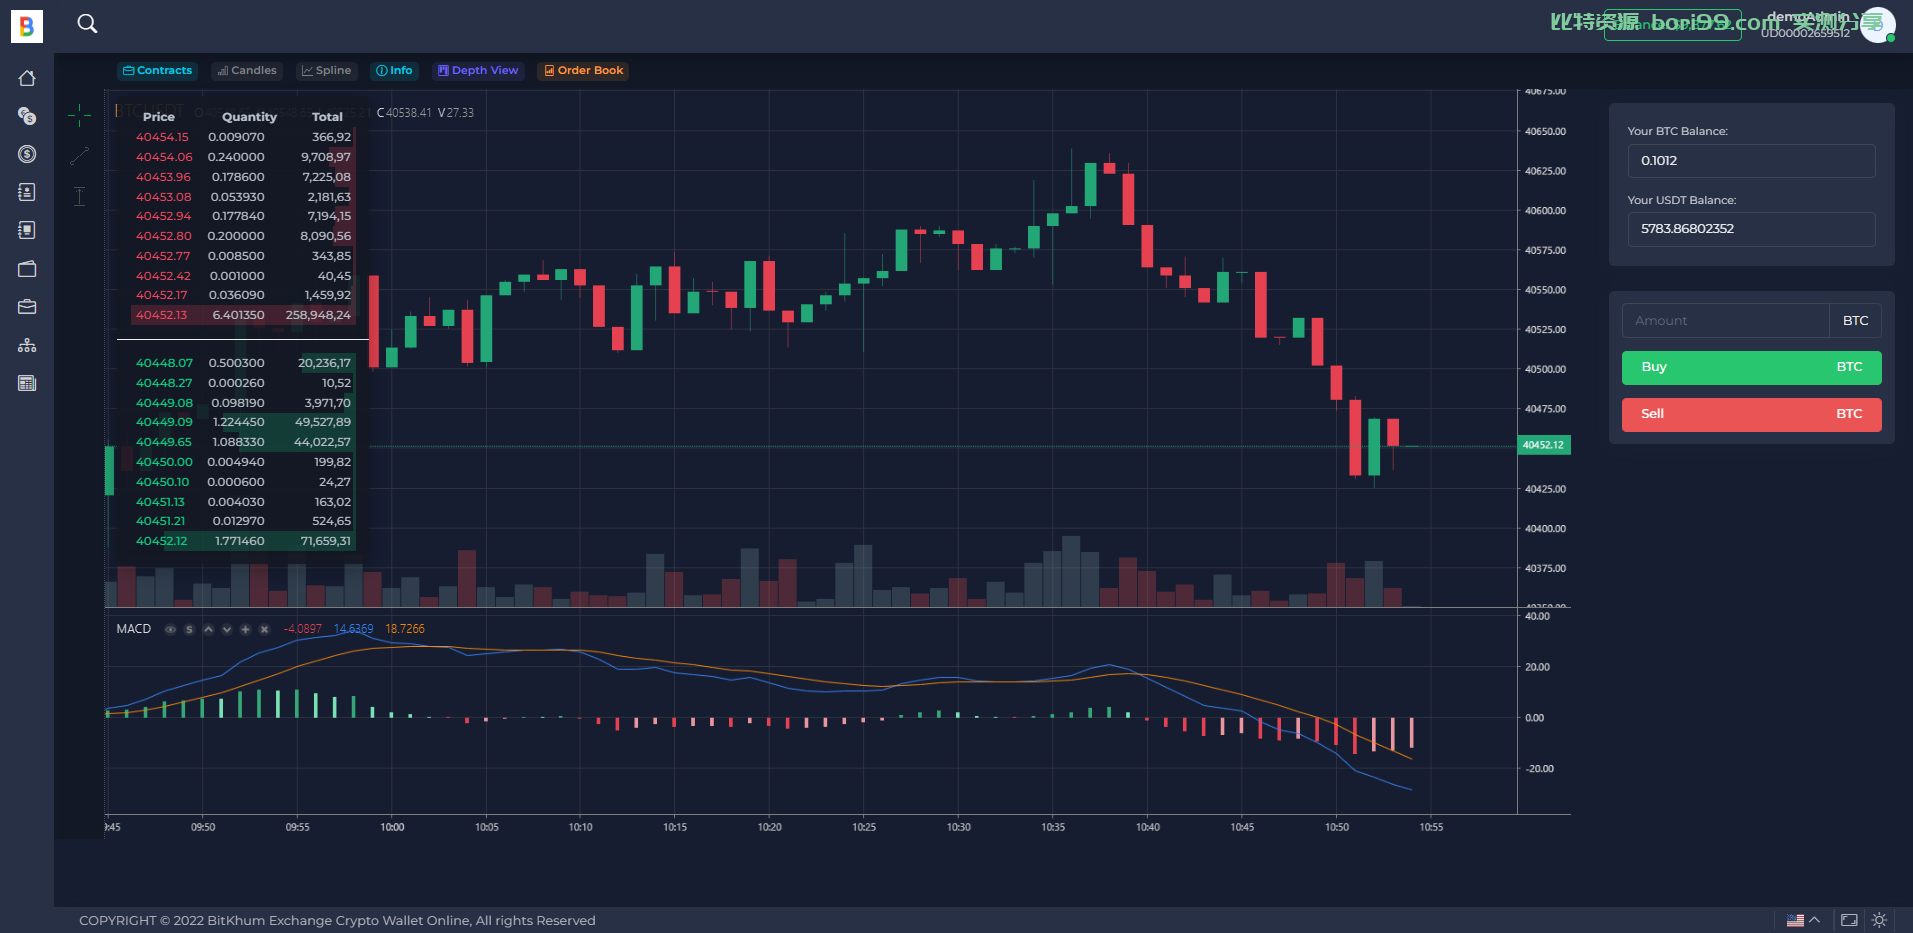Click the red Sell BTC button

[1751, 415]
